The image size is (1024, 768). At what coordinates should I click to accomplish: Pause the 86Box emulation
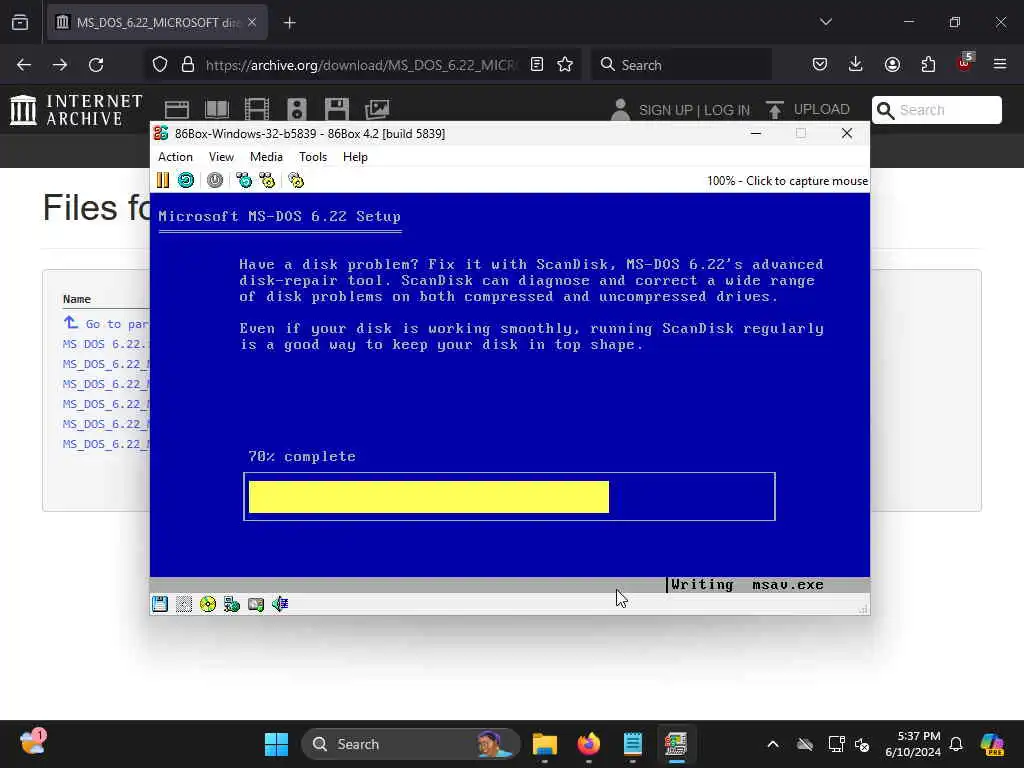tap(163, 180)
